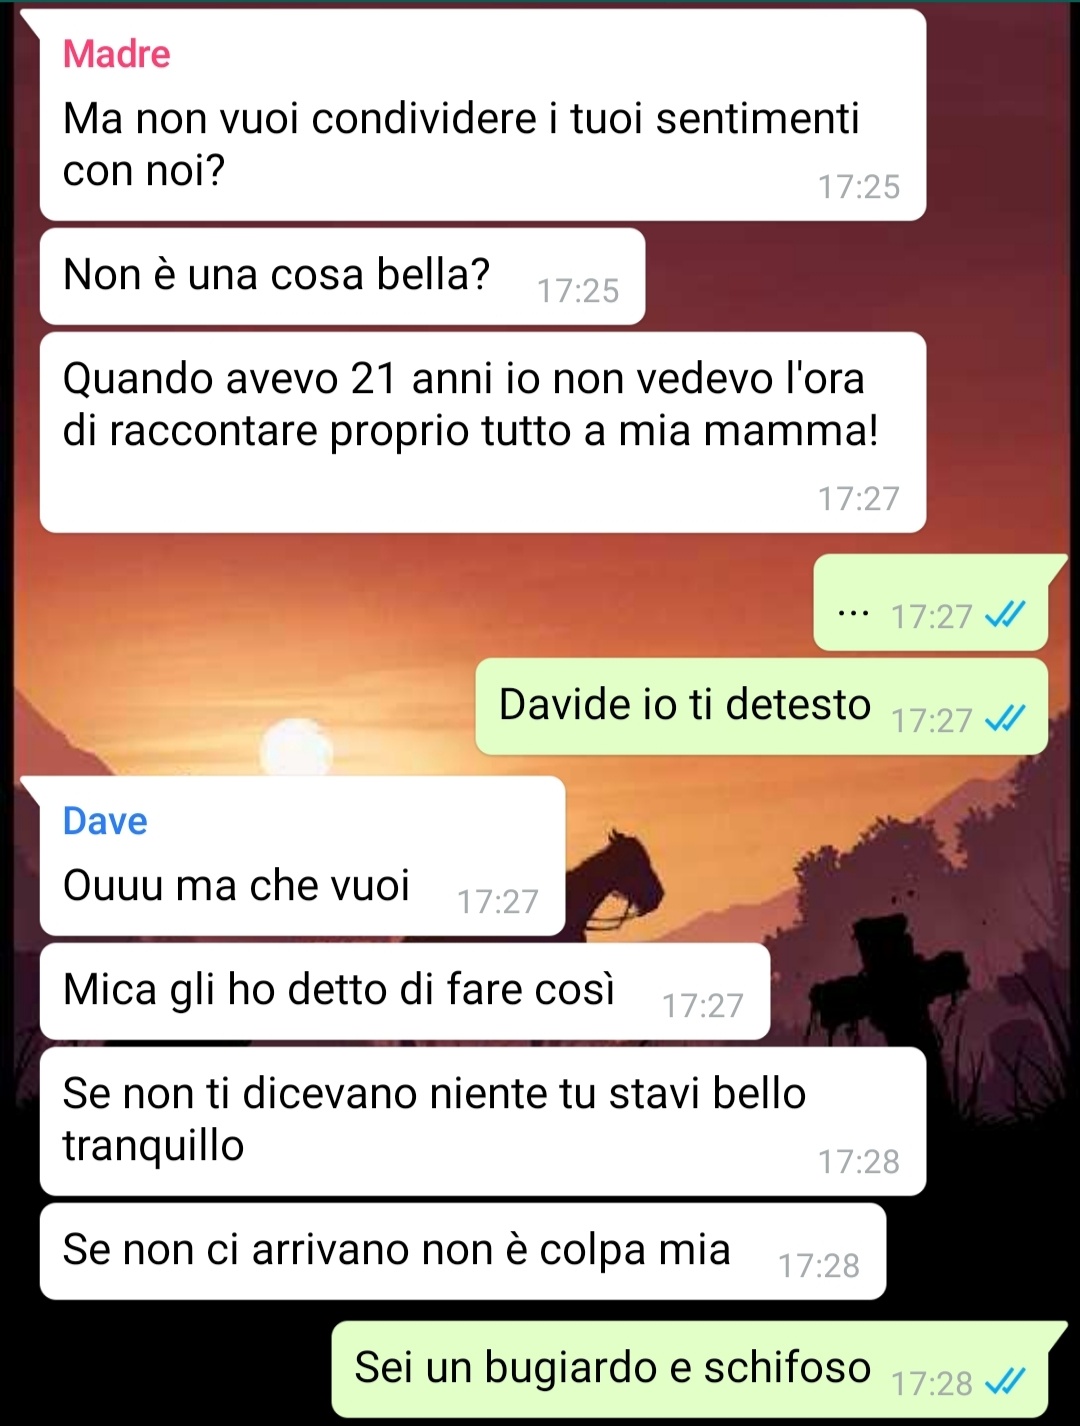Select message 'Ma non vuoi condividere i tuoi sentimenti'
1080x1426 pixels.
[x=482, y=115]
